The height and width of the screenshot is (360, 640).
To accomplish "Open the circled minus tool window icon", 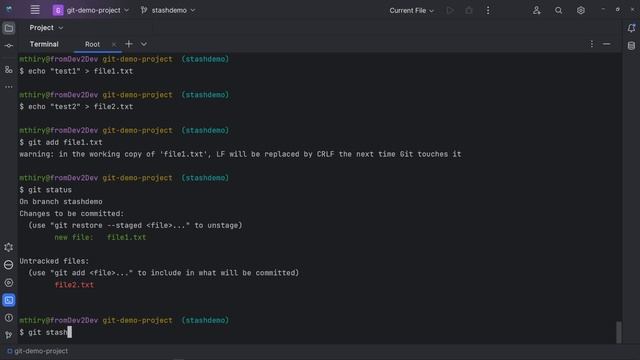I will tap(9, 265).
